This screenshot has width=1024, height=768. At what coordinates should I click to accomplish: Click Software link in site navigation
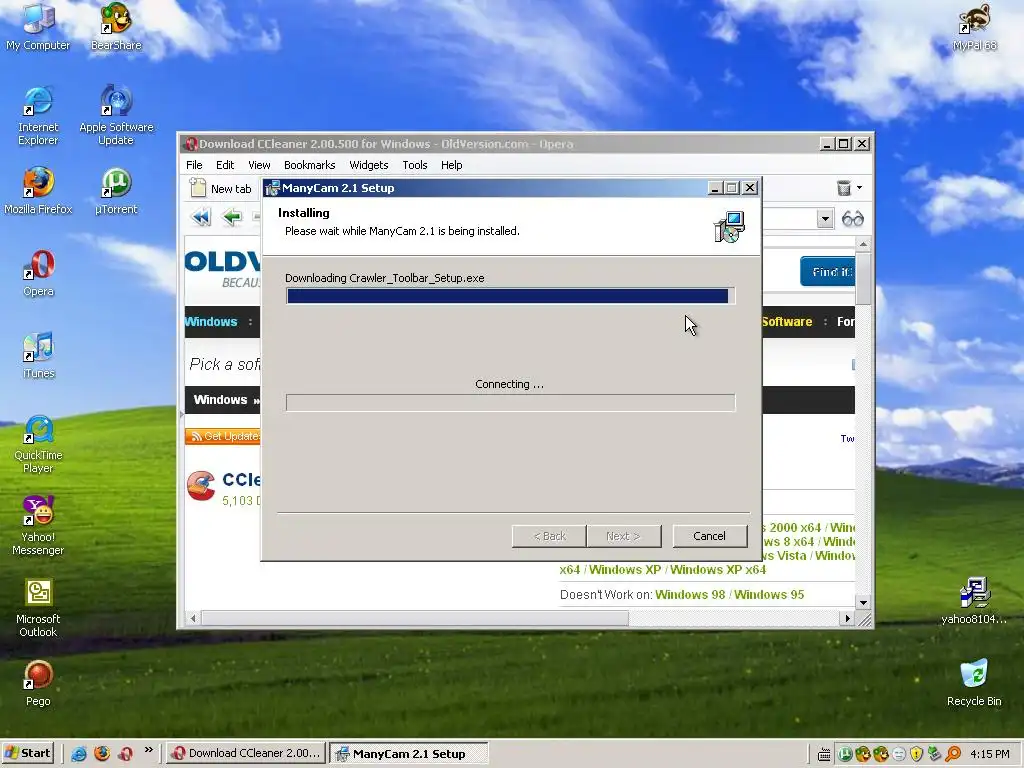pos(787,321)
